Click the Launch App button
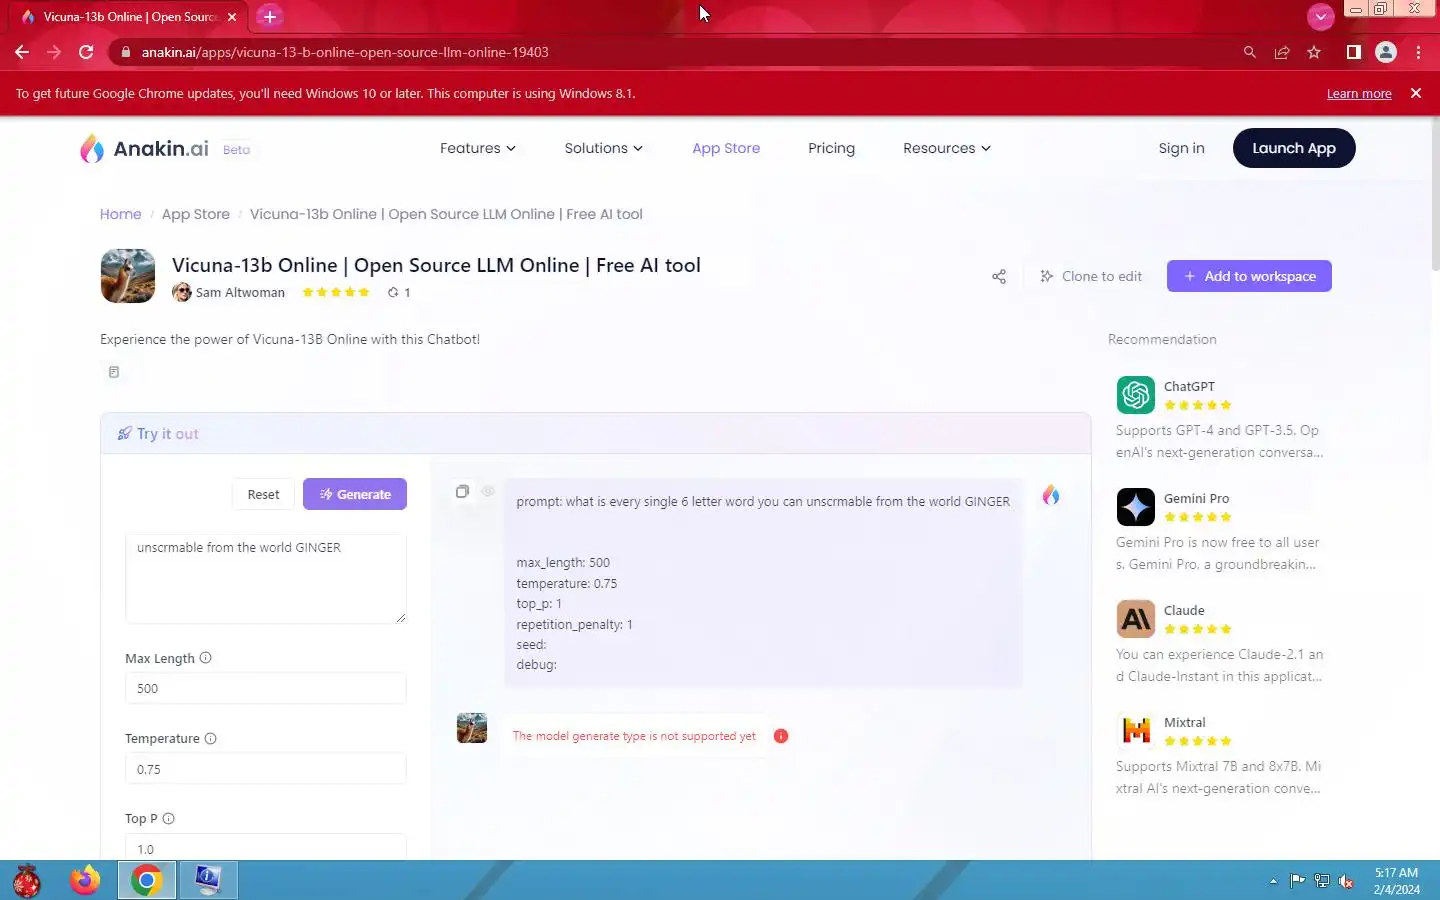This screenshot has height=900, width=1440. (x=1294, y=148)
